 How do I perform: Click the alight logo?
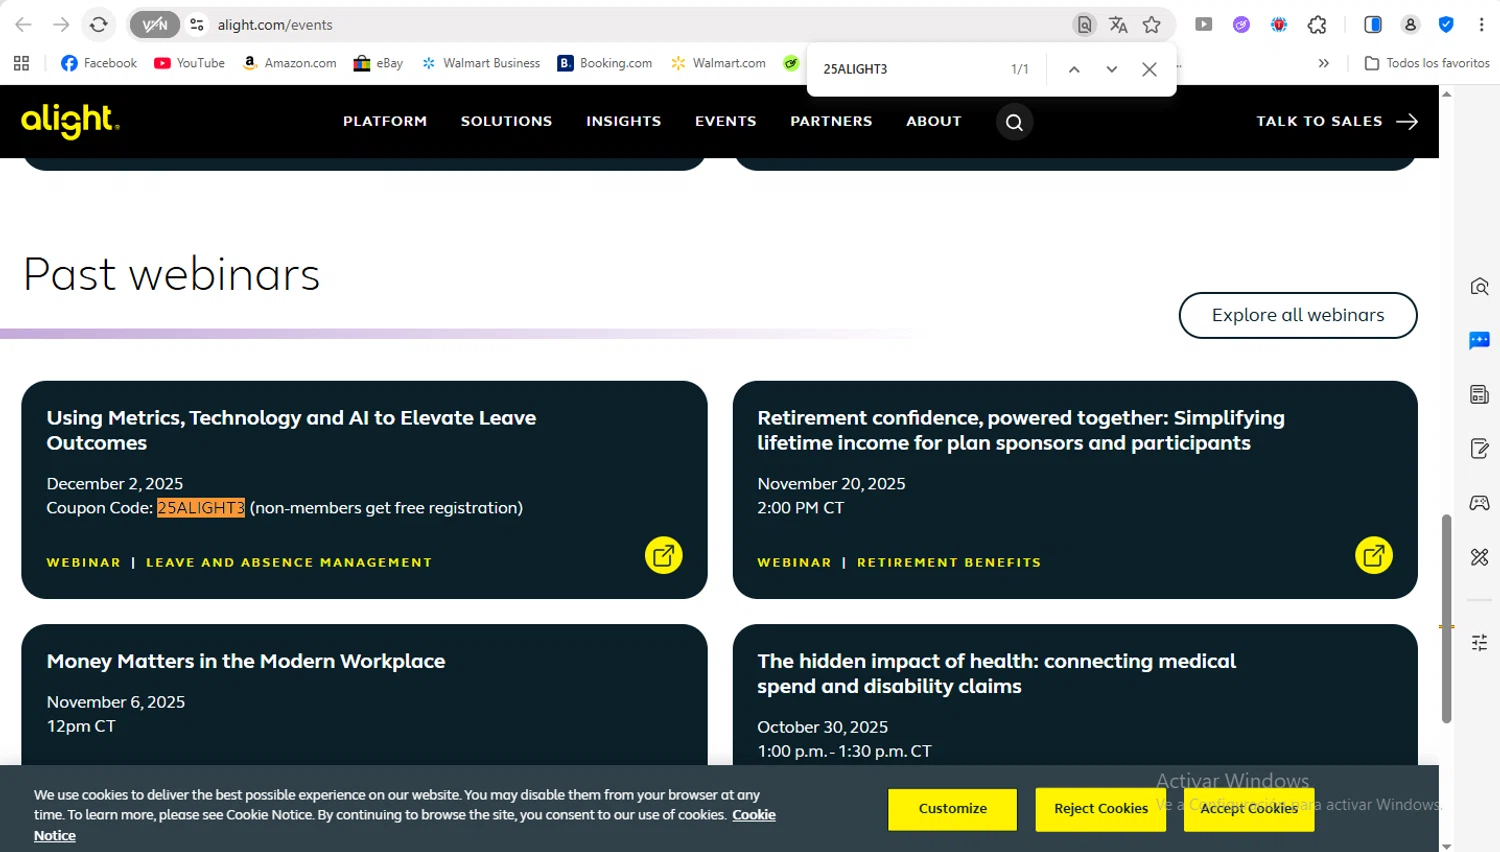70,121
